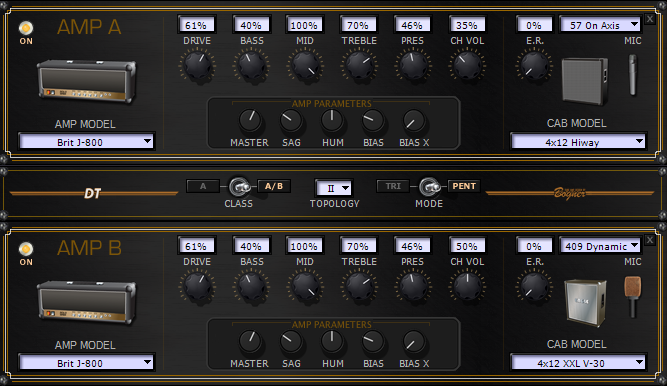Click the Amp B Drive knob
This screenshot has height=386, width=667.
[x=197, y=286]
